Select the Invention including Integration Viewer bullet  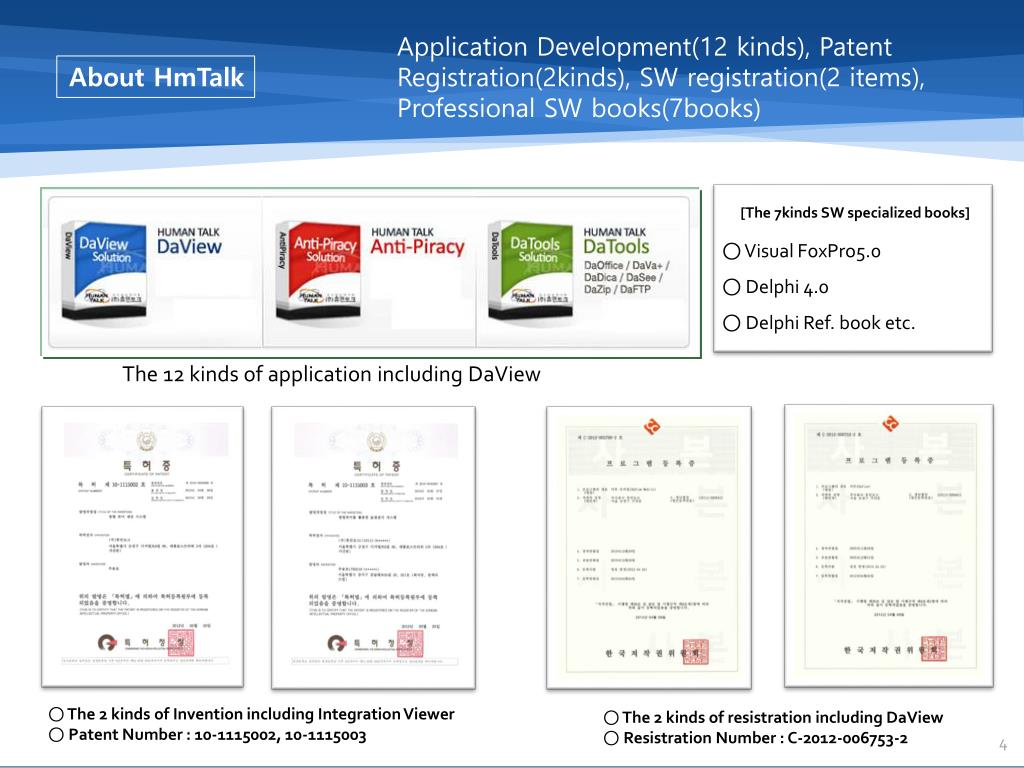(x=57, y=714)
